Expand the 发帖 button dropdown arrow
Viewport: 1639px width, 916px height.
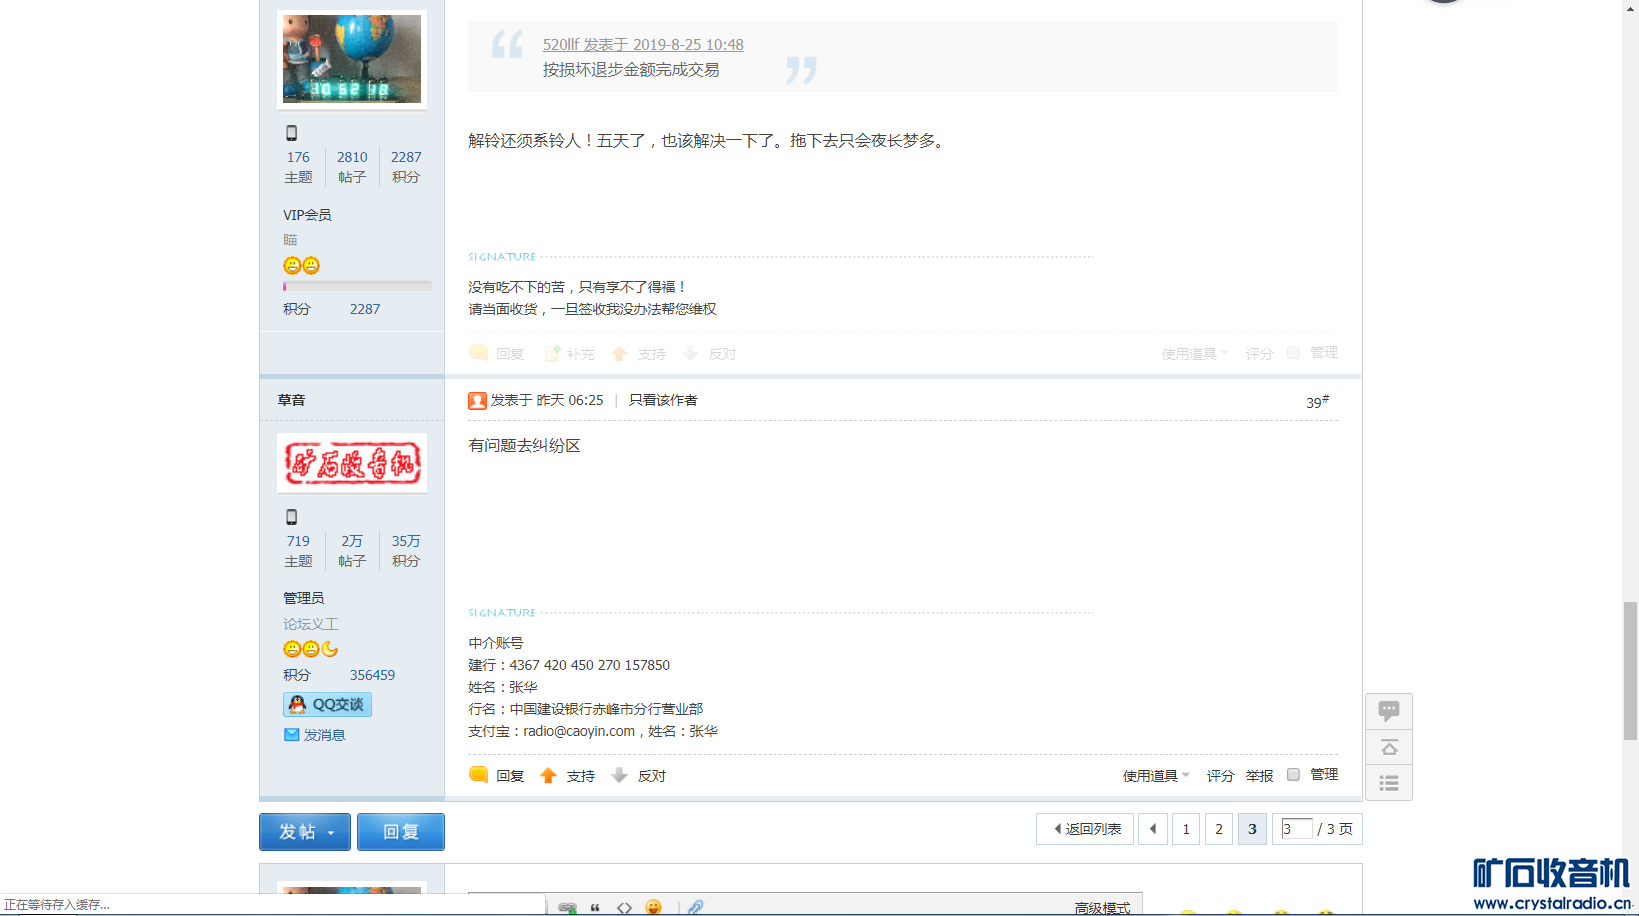pyautogui.click(x=331, y=832)
